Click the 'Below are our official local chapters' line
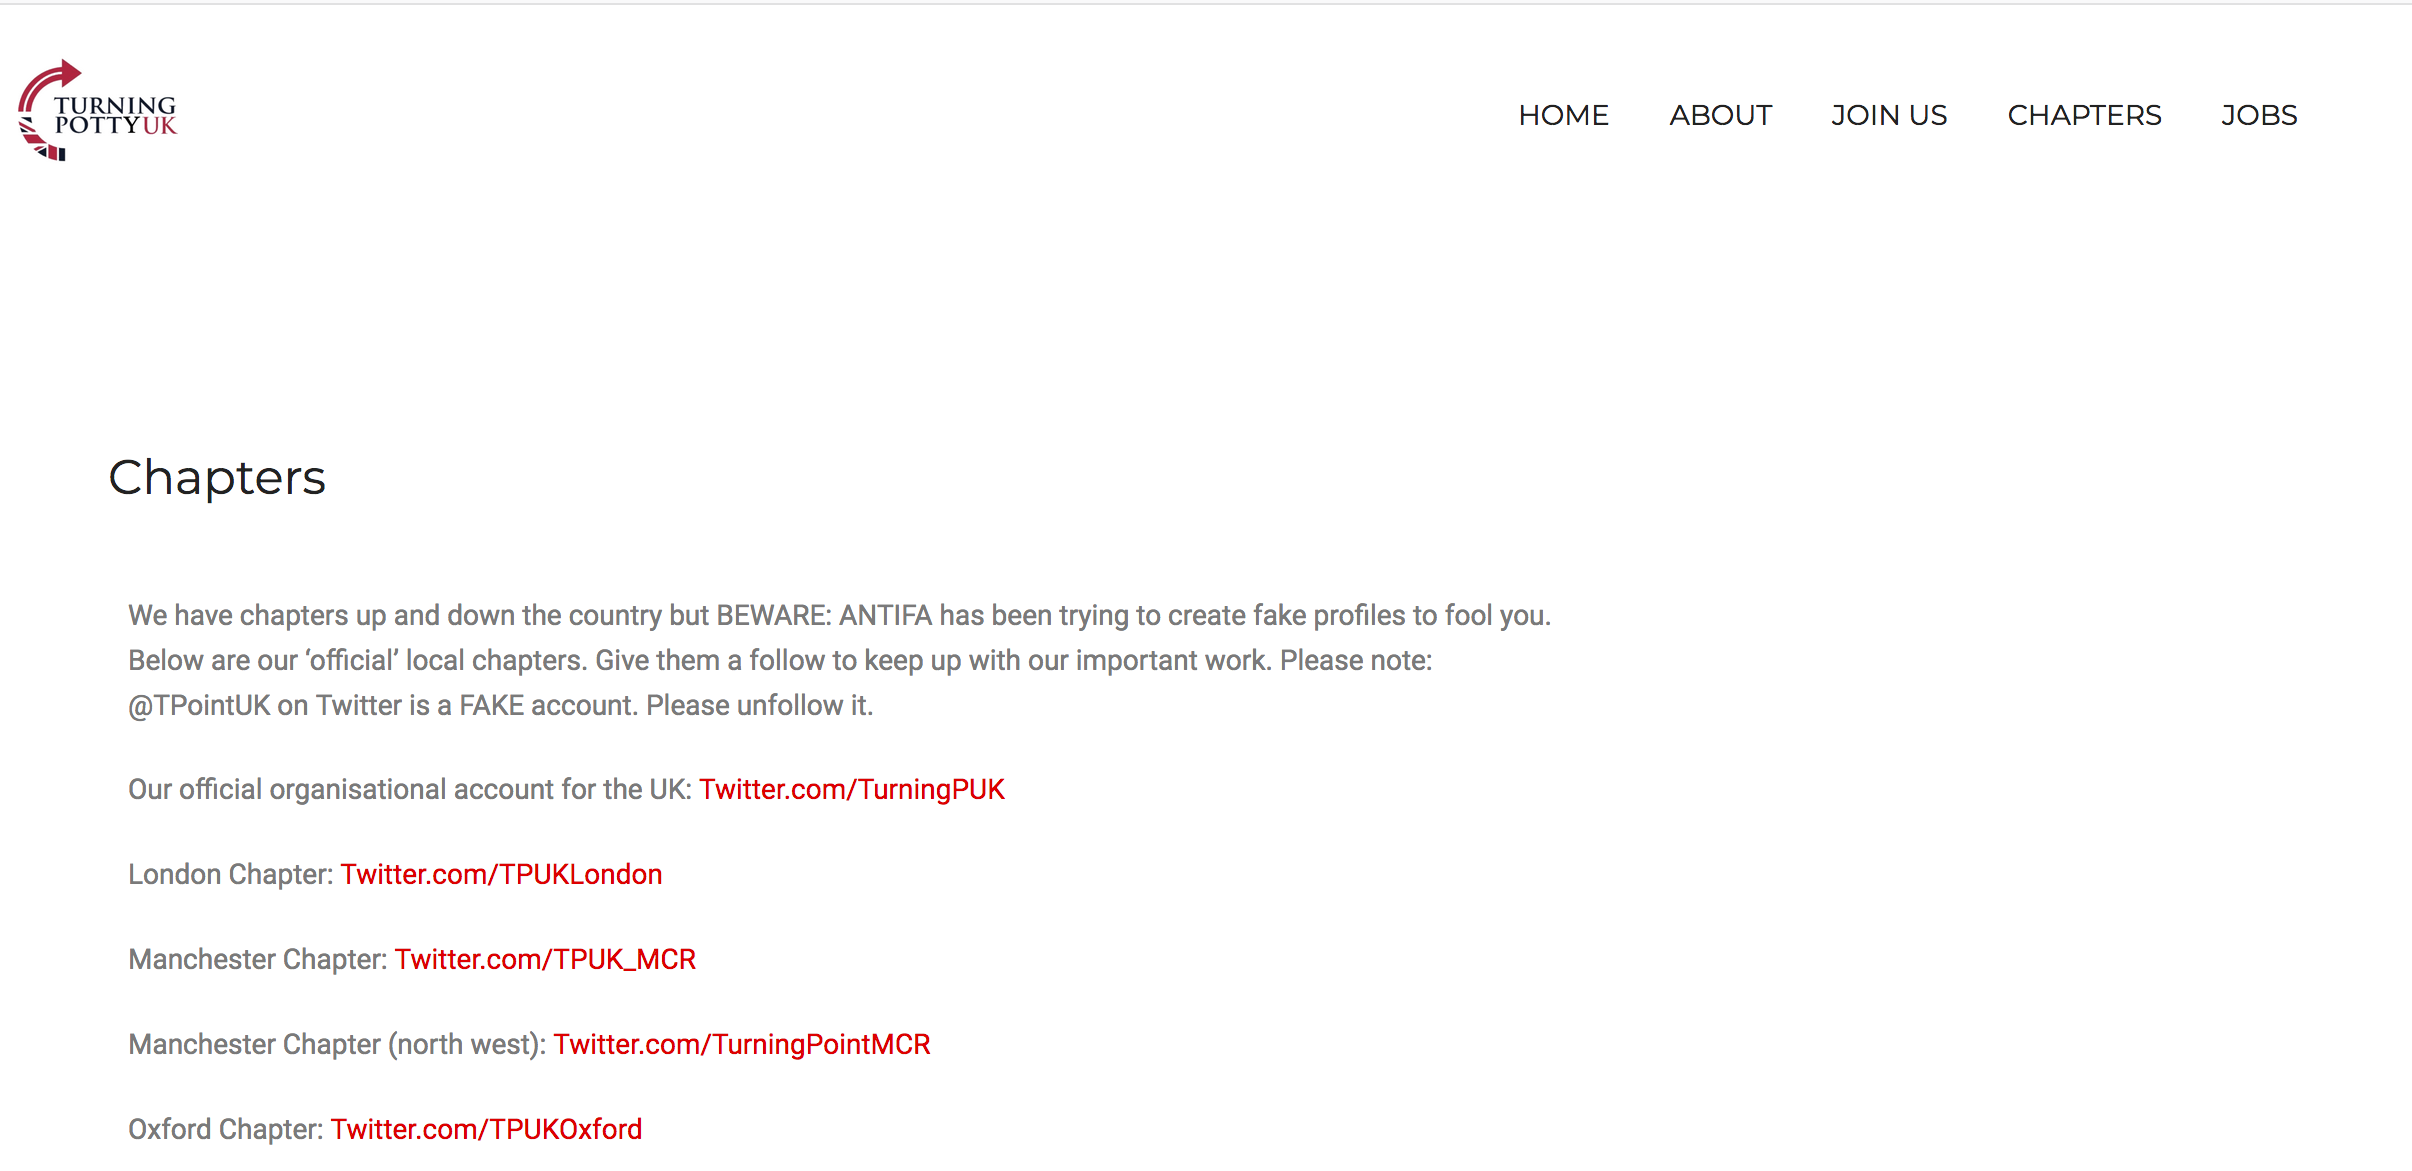Screen dimensions: 2412x1171 tap(780, 661)
